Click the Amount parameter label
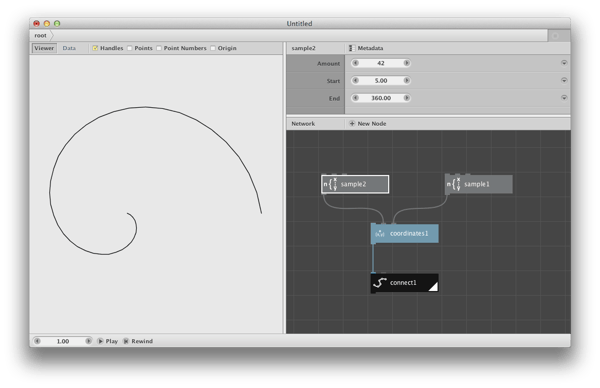 pos(328,64)
